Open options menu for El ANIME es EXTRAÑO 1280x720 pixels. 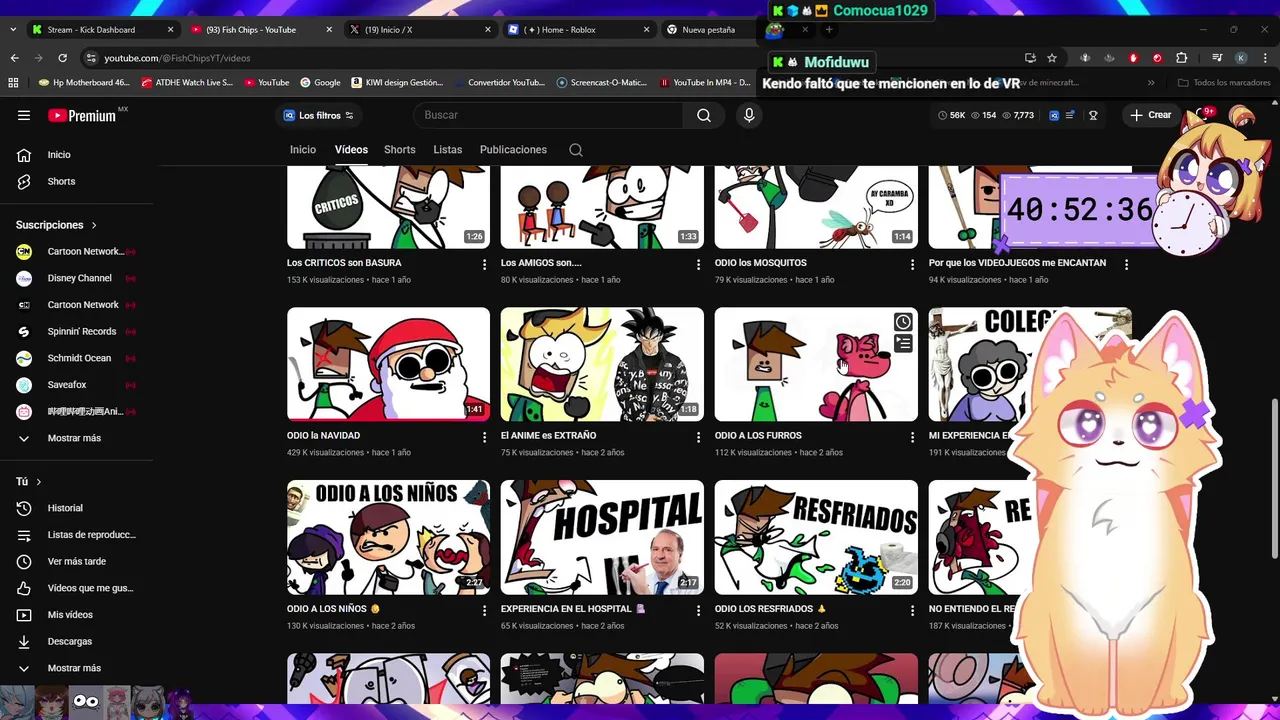point(699,437)
